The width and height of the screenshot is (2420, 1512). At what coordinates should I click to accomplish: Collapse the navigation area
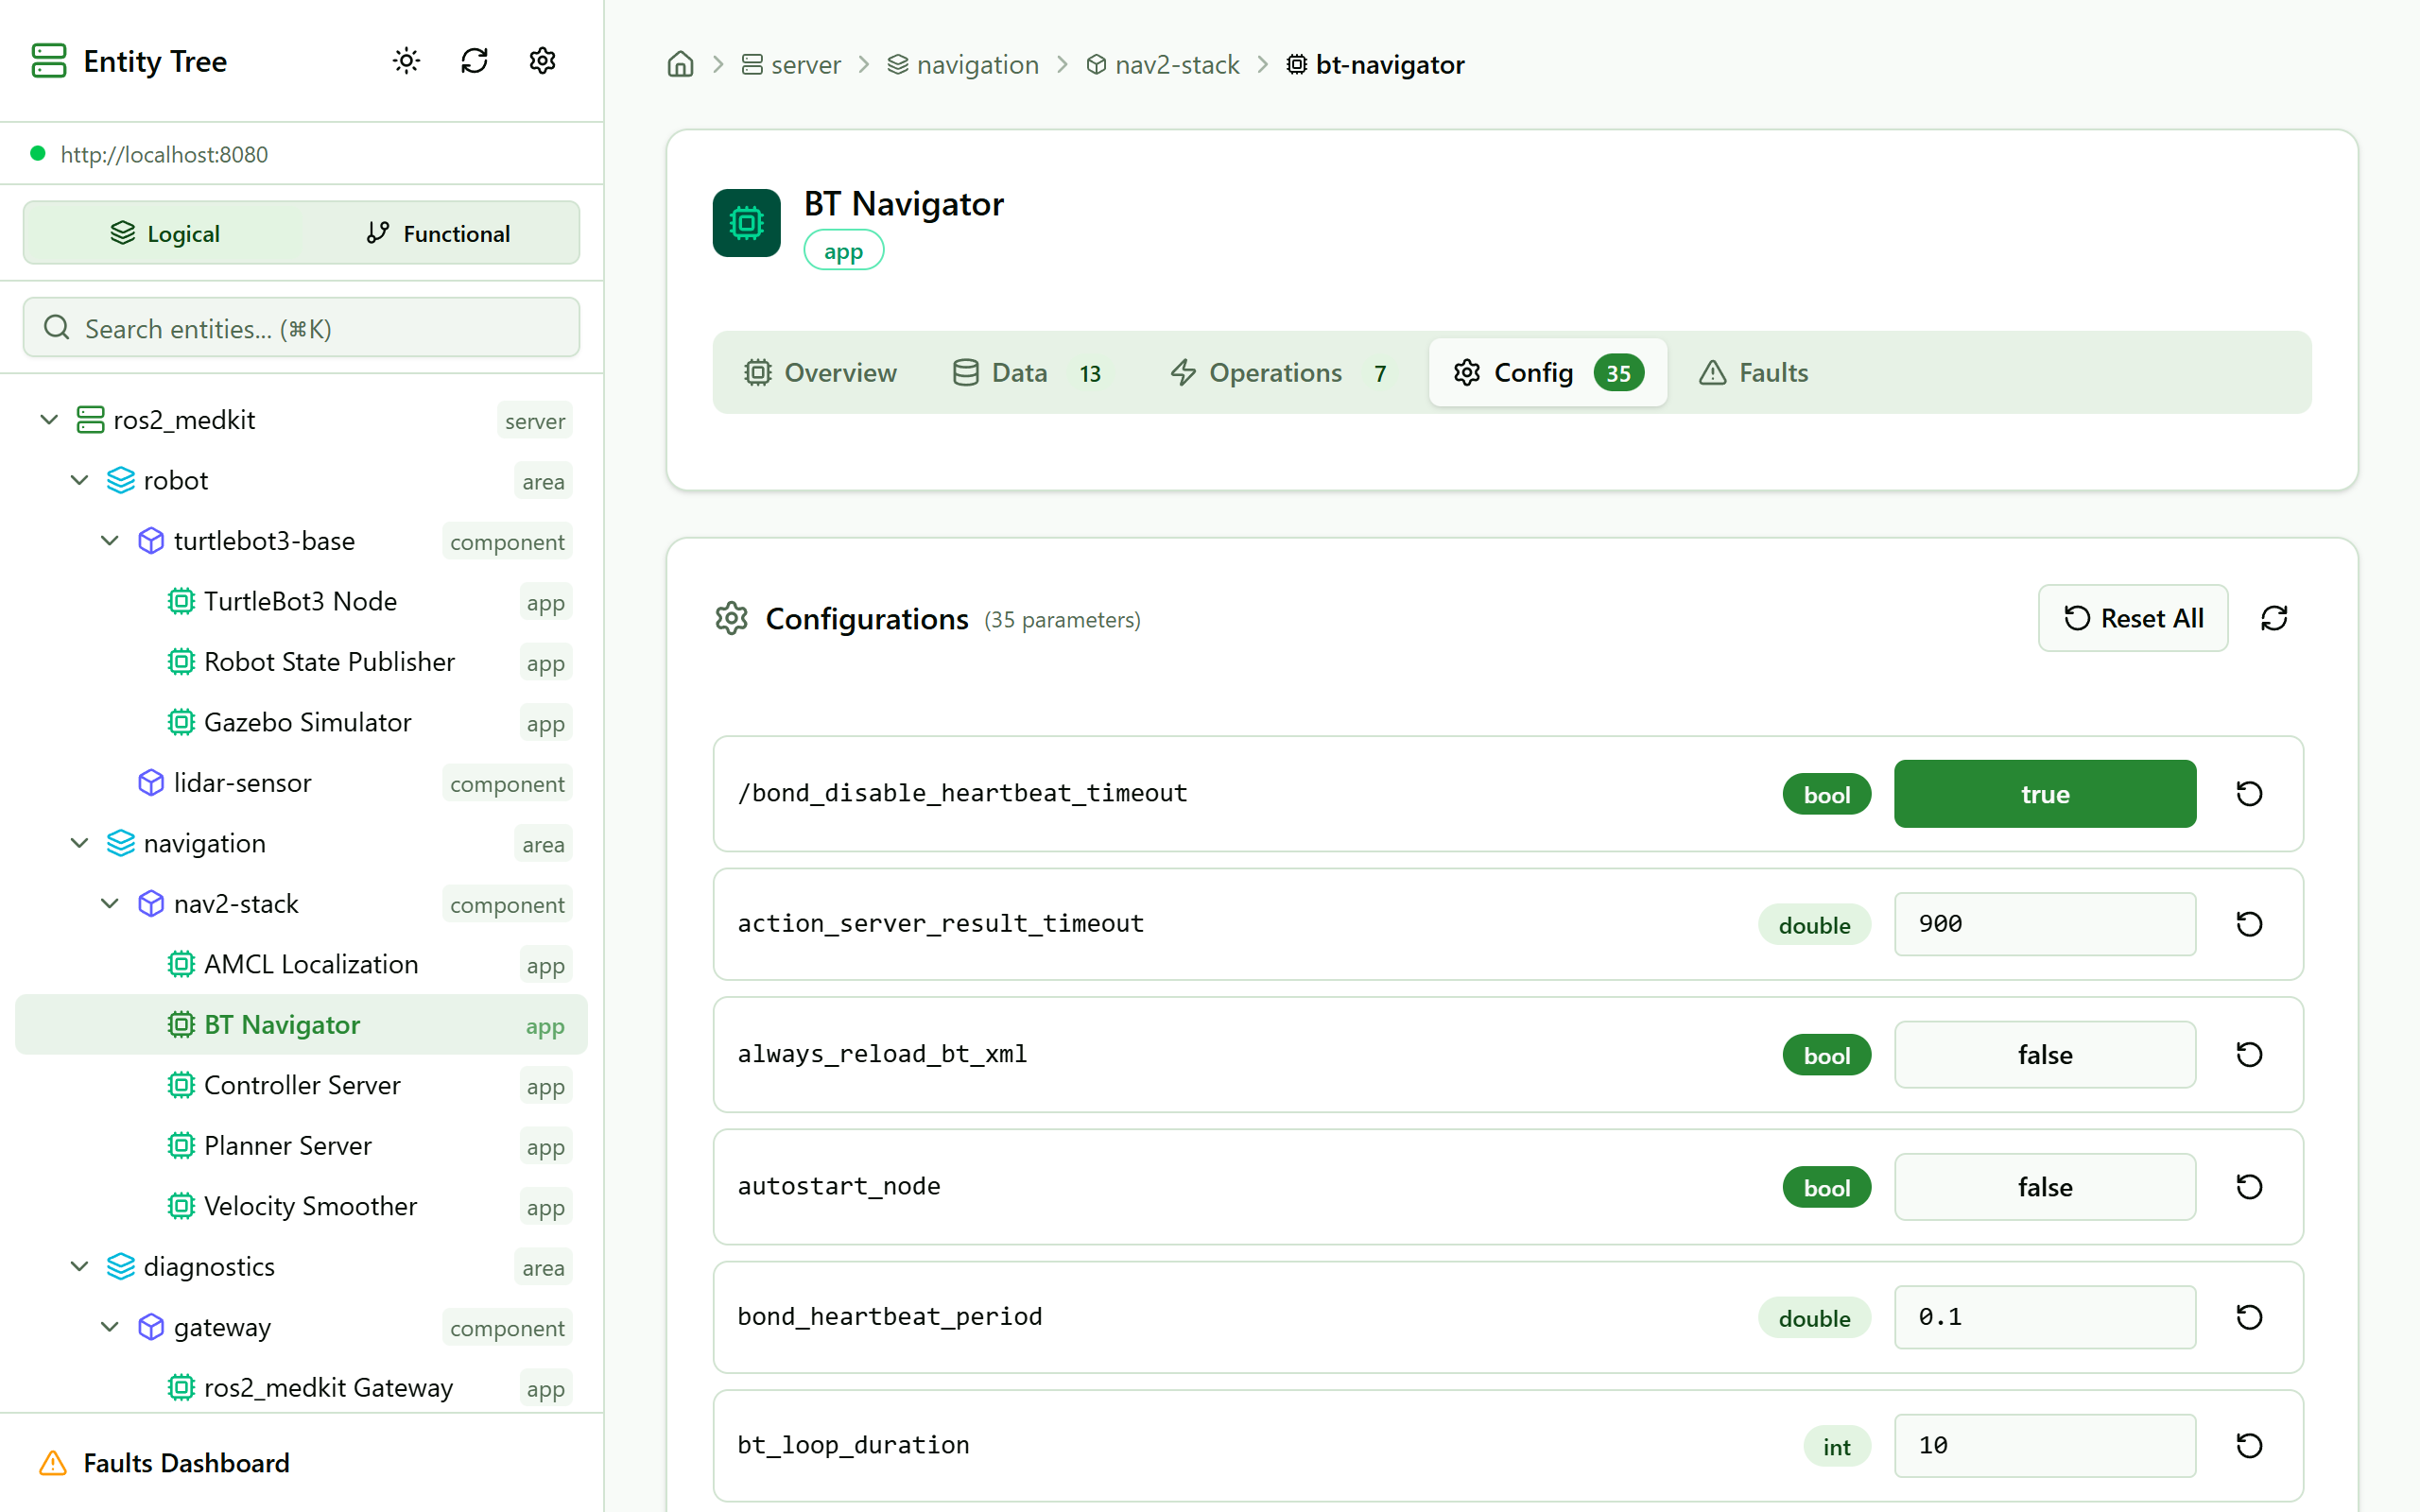(x=80, y=843)
